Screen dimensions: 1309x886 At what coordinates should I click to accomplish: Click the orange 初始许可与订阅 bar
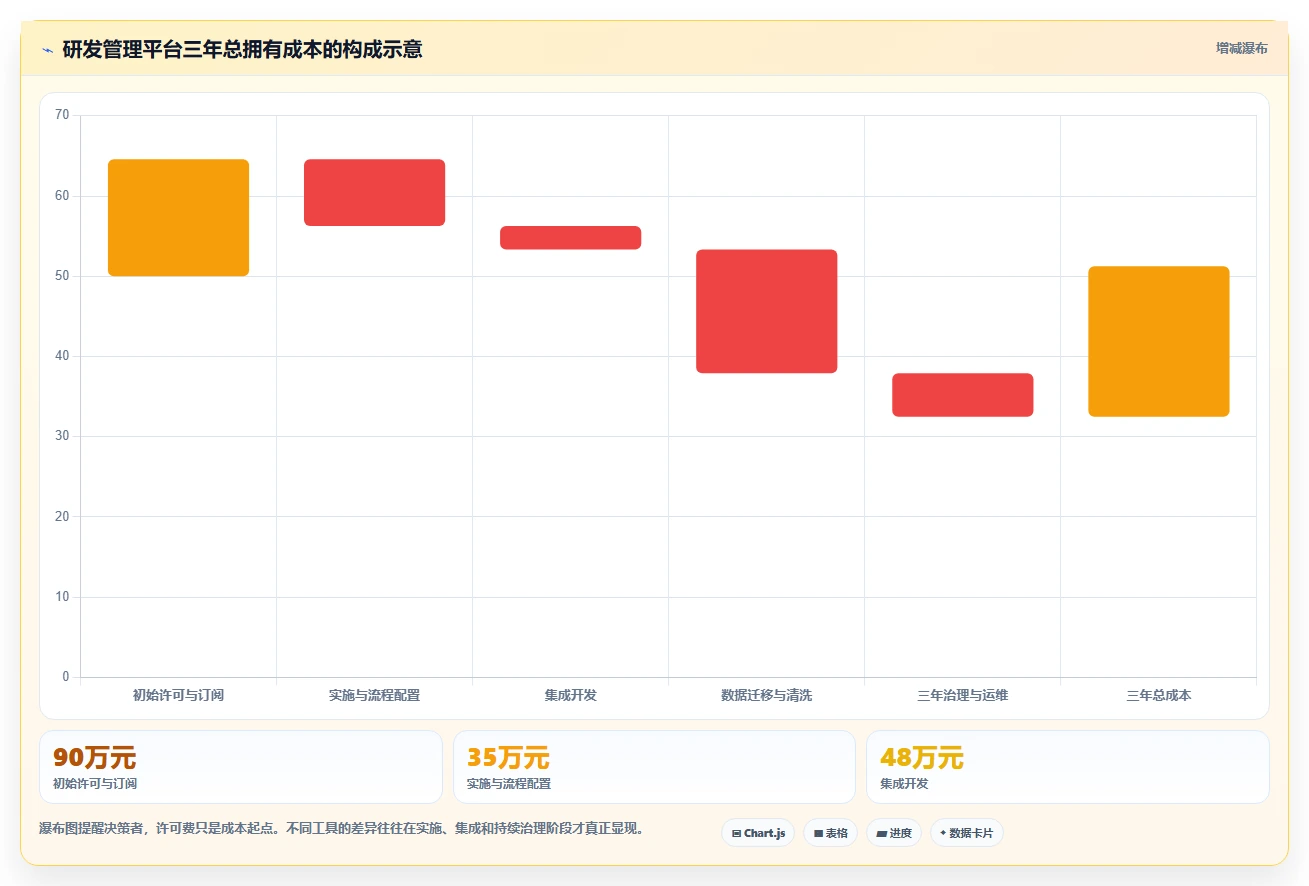pos(178,218)
